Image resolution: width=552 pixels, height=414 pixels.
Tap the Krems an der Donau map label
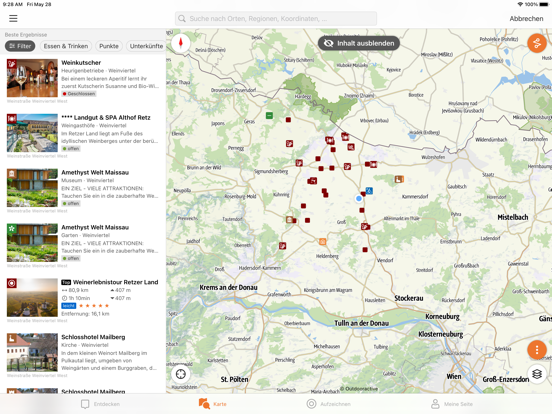click(228, 287)
